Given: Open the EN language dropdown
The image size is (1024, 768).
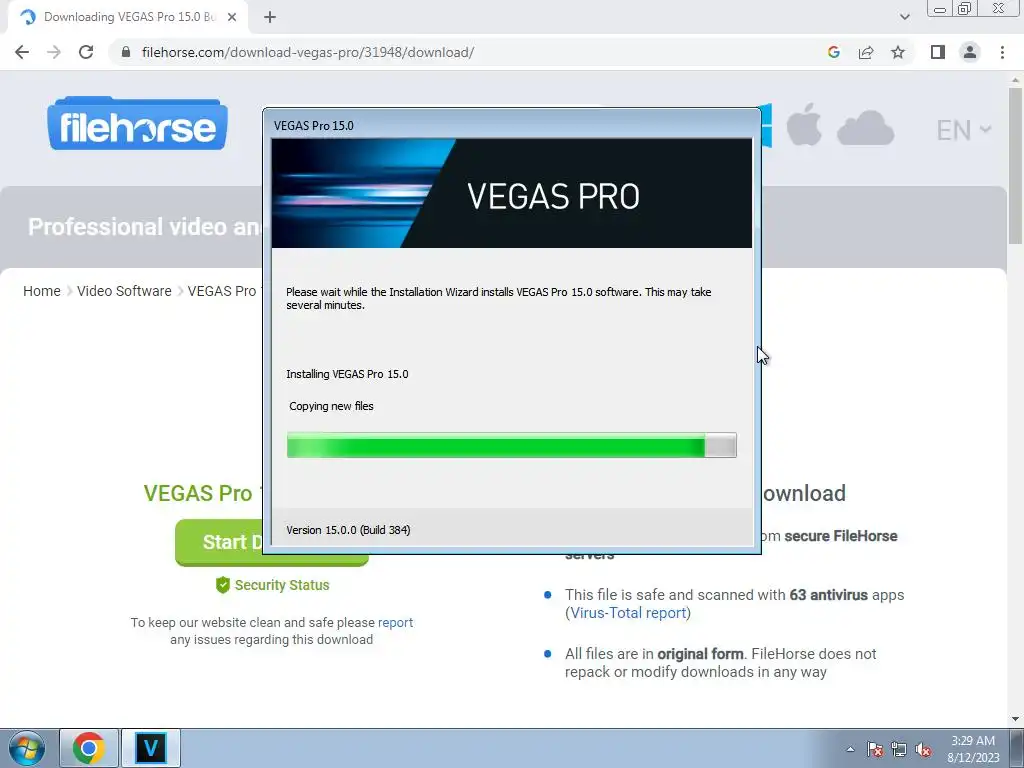Looking at the screenshot, I should (964, 130).
